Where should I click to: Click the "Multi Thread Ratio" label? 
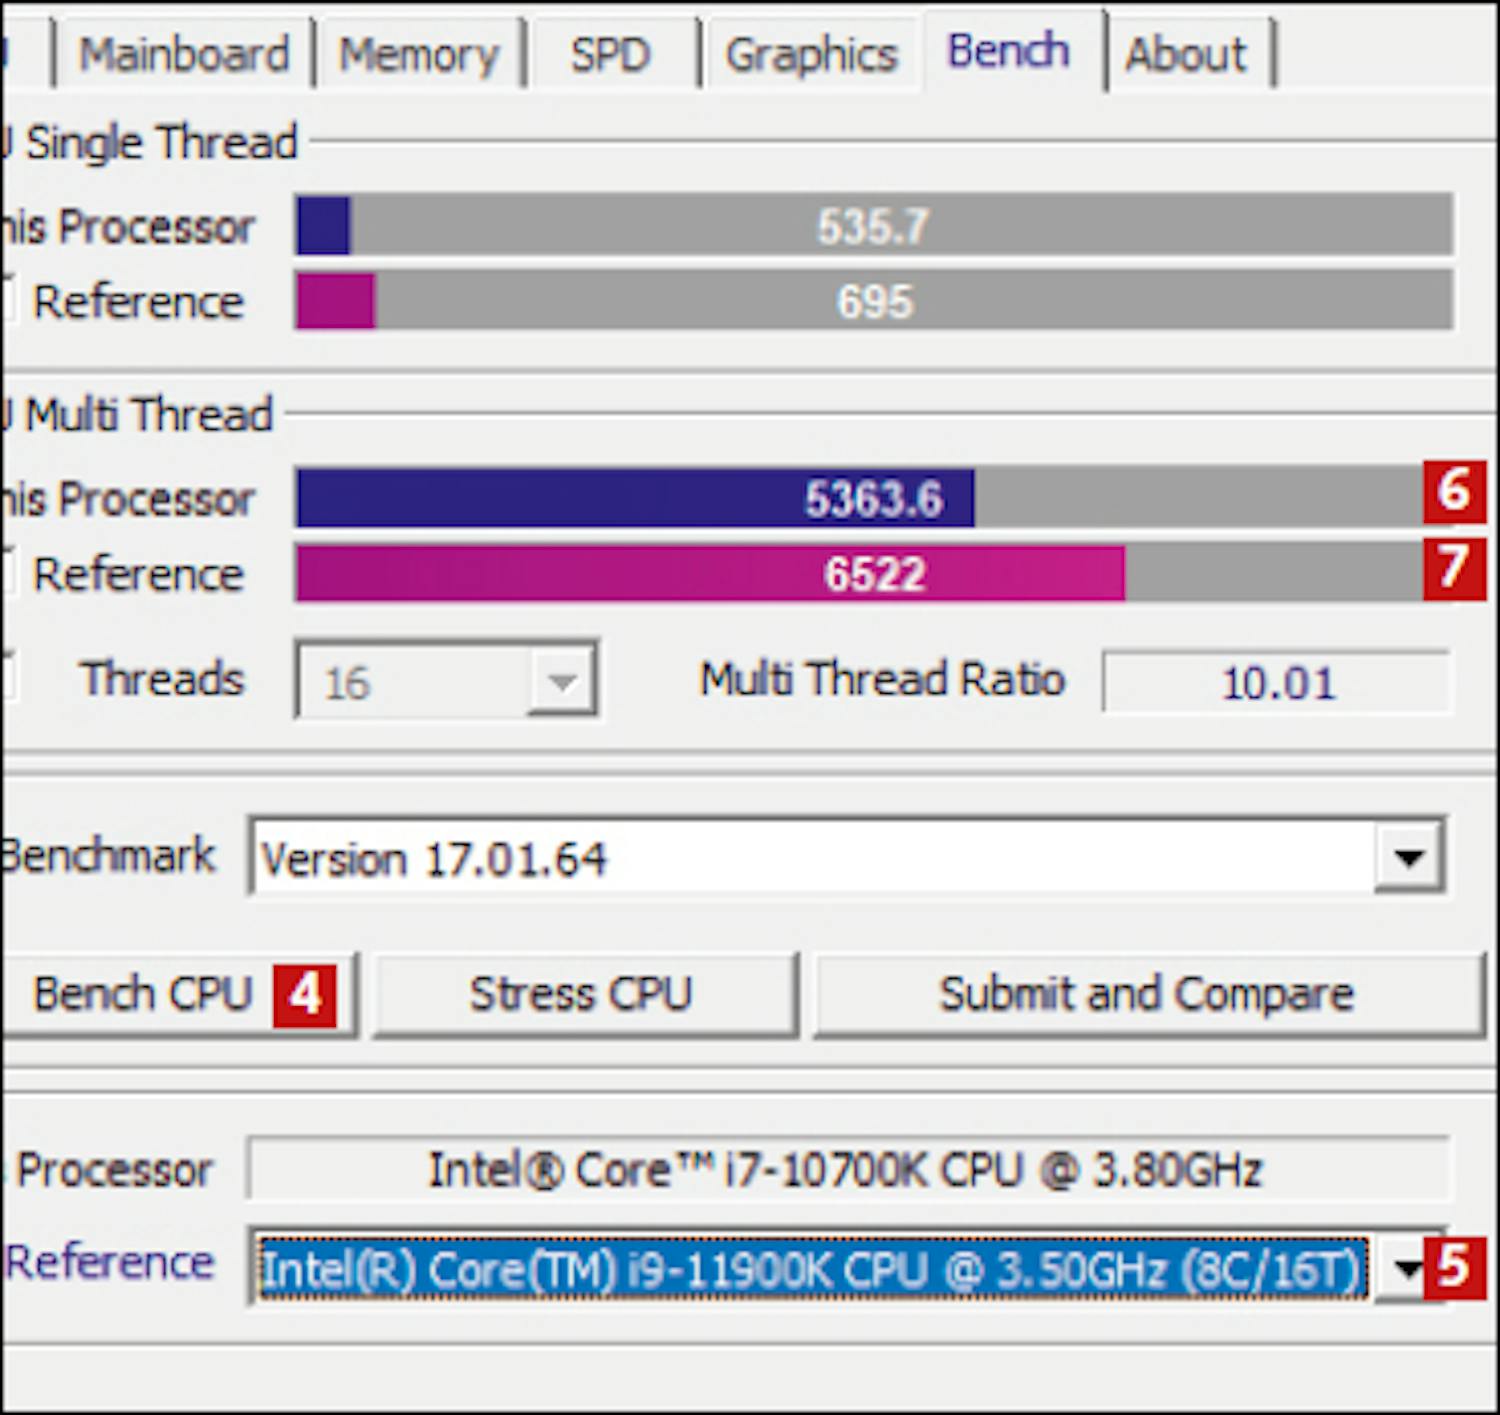[882, 679]
